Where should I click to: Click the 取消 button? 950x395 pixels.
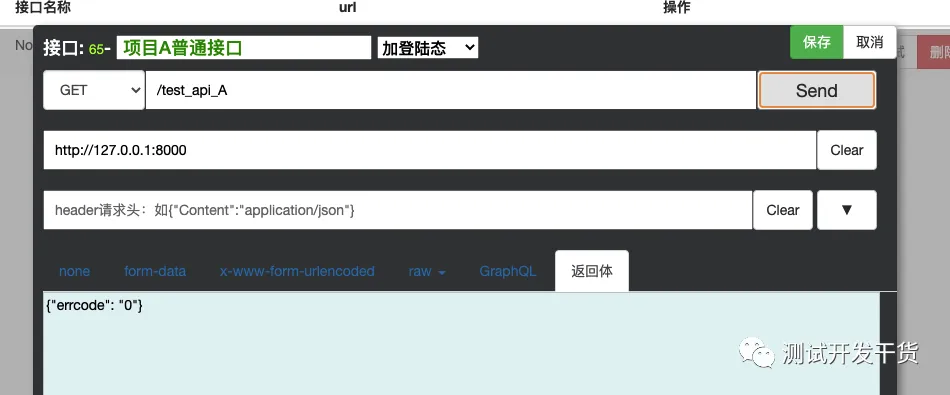tap(869, 42)
